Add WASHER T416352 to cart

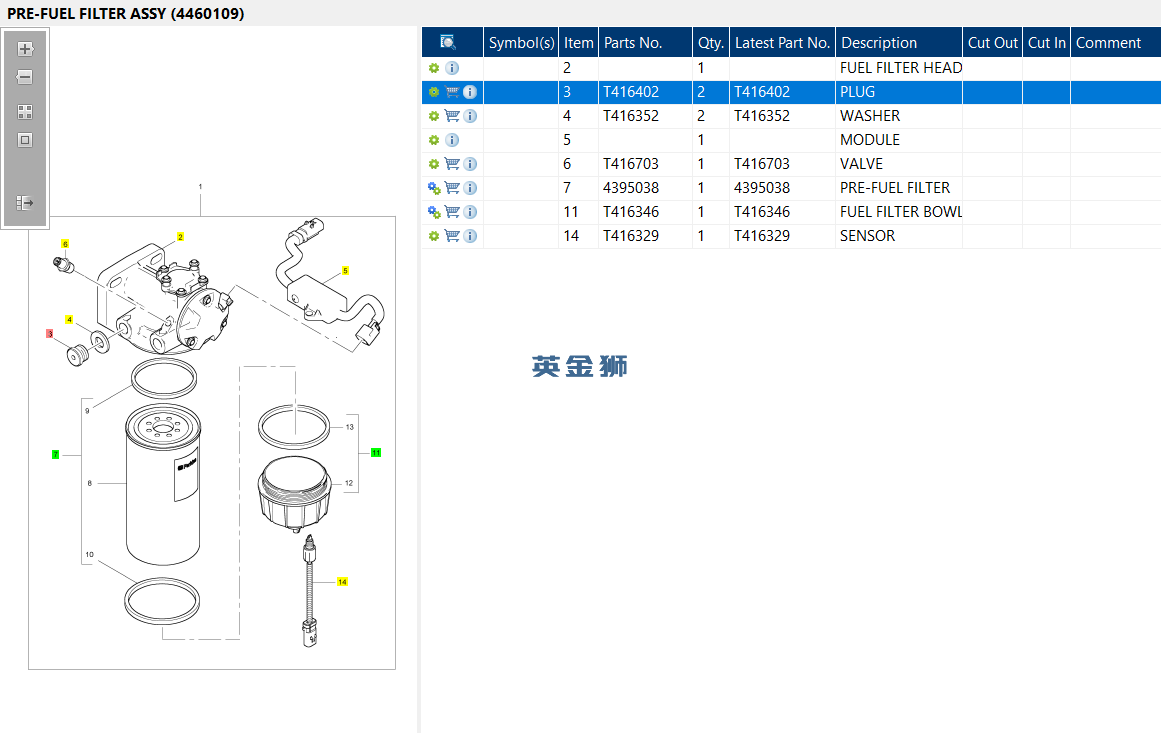(x=452, y=116)
